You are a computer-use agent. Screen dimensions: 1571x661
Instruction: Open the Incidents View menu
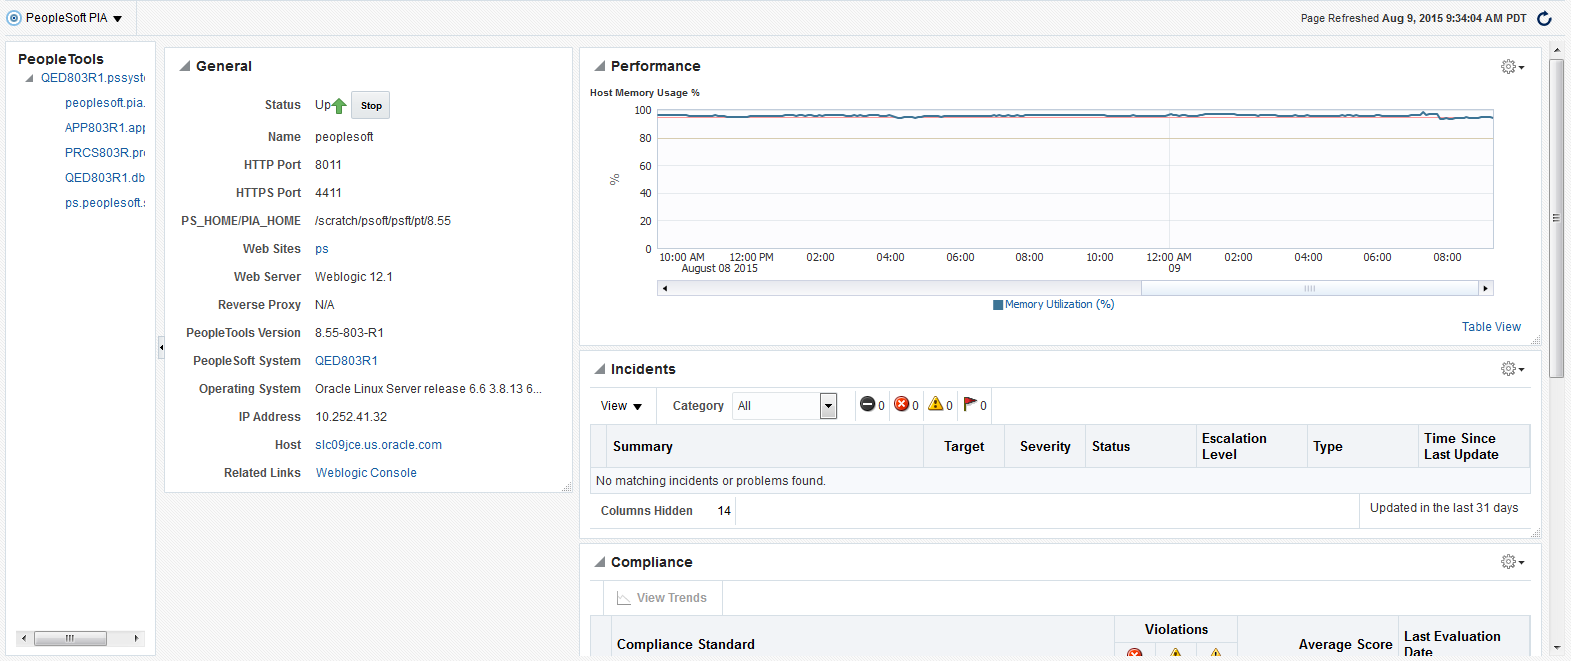click(x=621, y=406)
